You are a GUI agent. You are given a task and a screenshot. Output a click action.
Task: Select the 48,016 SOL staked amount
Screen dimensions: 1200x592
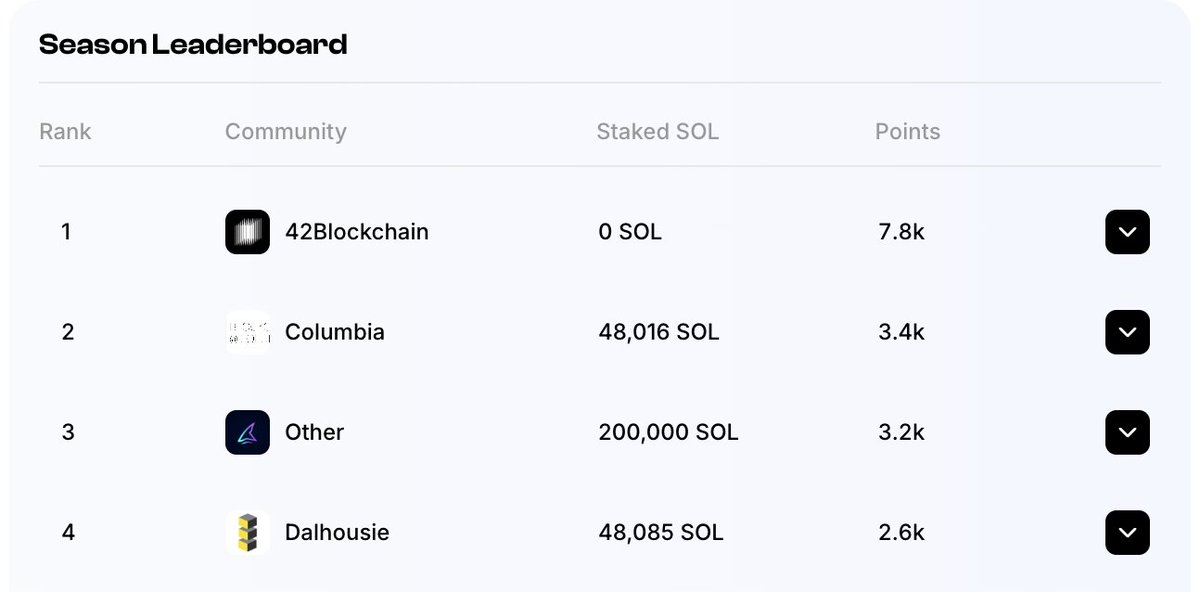pos(658,332)
